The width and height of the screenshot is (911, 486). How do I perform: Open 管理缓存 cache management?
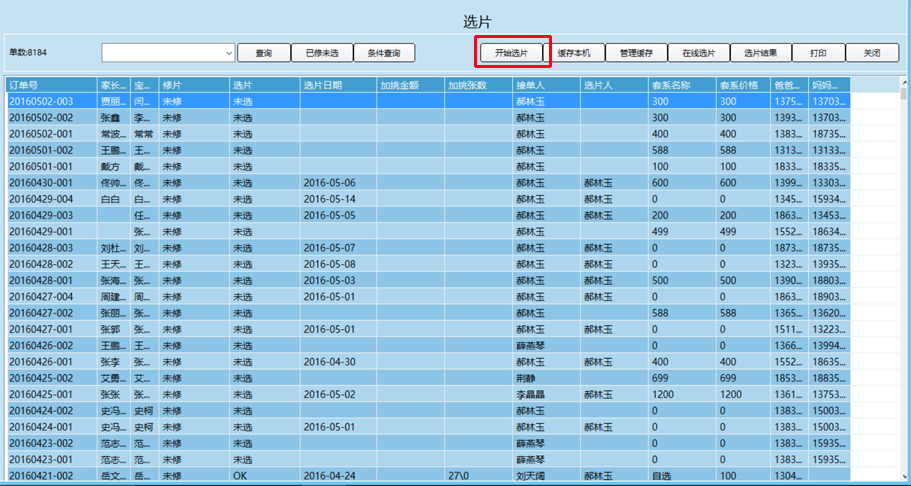pos(636,53)
